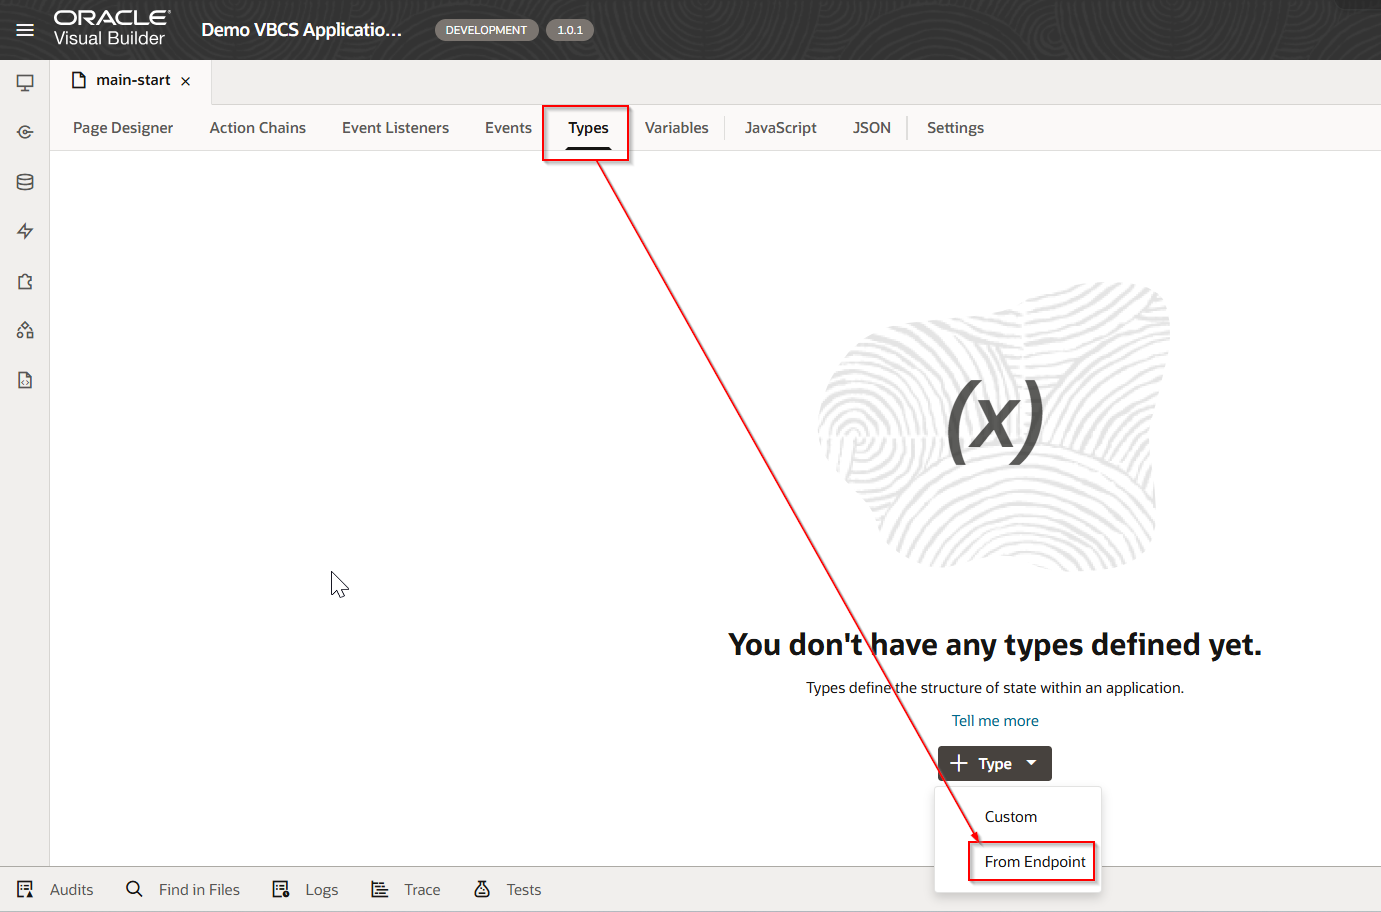
Task: Open the Source code file icon
Action: pyautogui.click(x=25, y=380)
